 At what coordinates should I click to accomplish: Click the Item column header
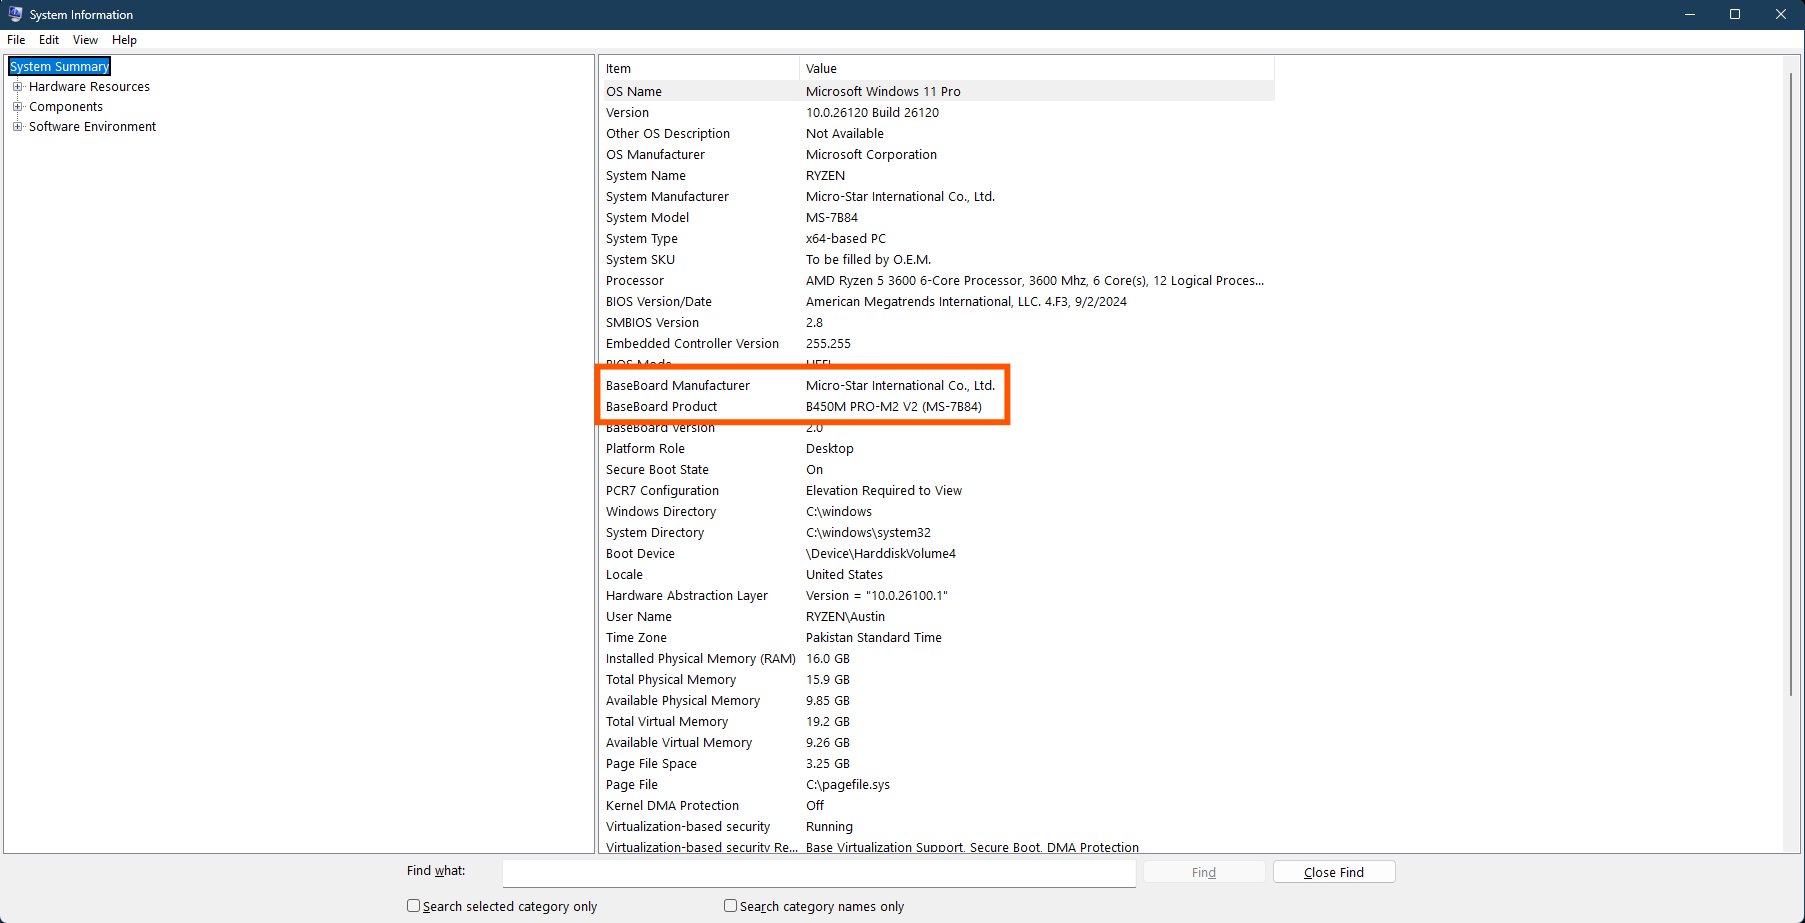coord(699,68)
